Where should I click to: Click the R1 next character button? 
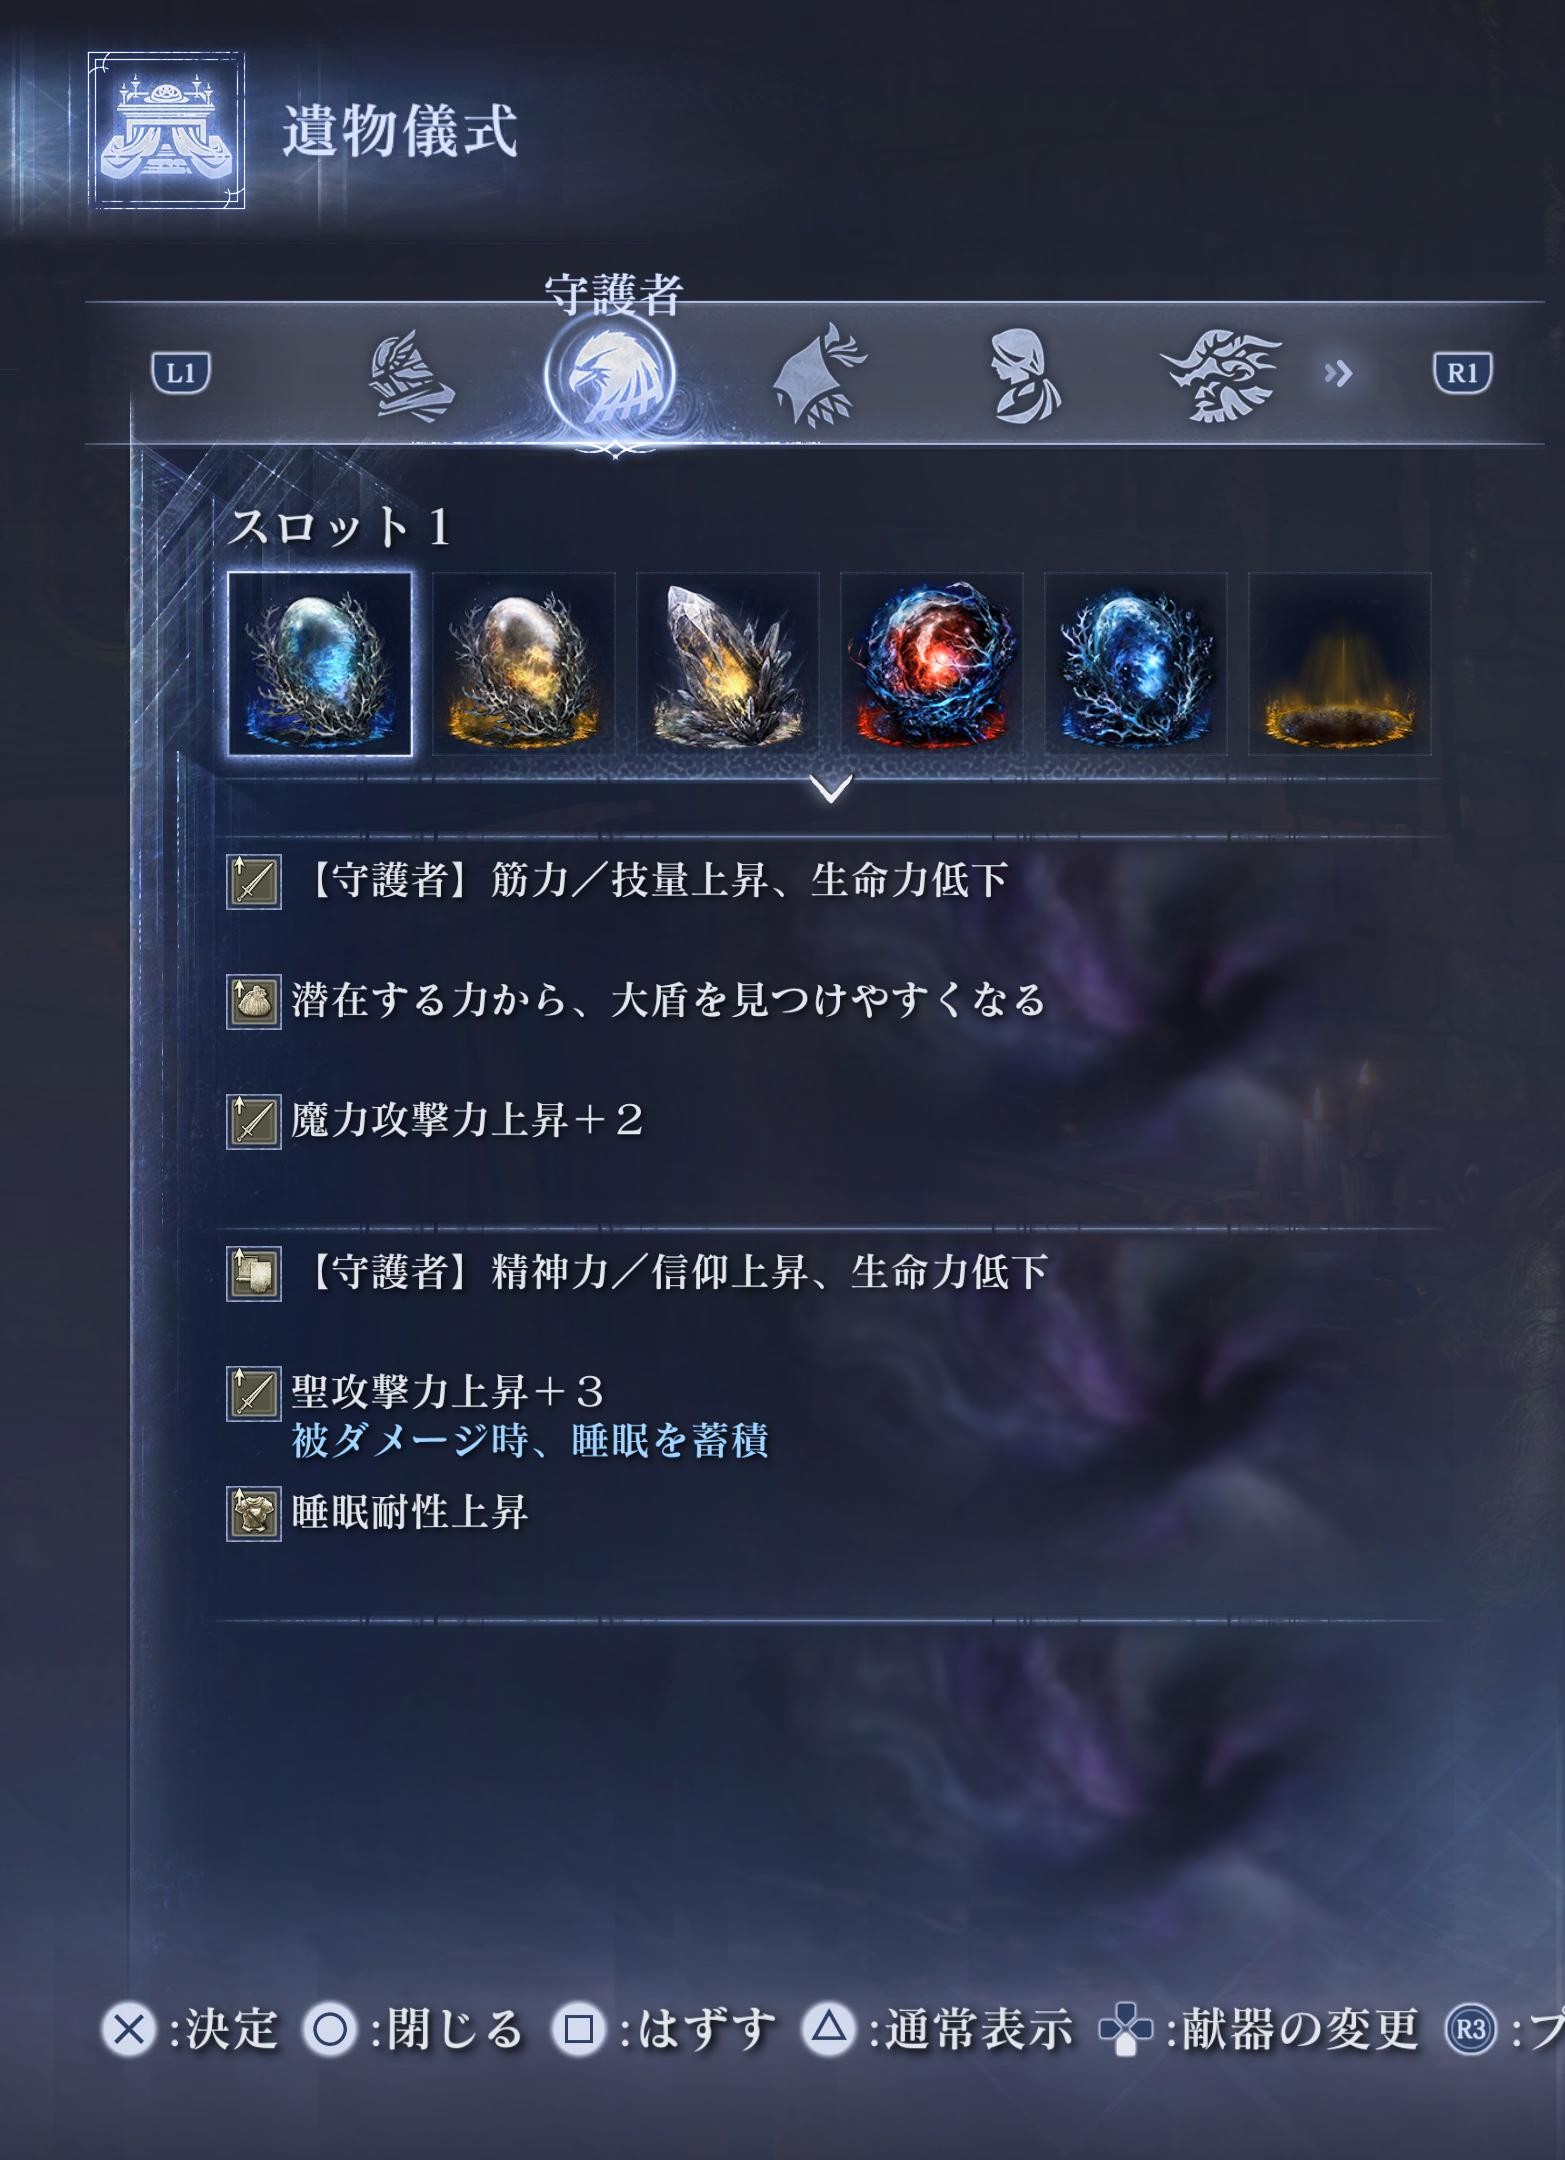pos(1462,374)
